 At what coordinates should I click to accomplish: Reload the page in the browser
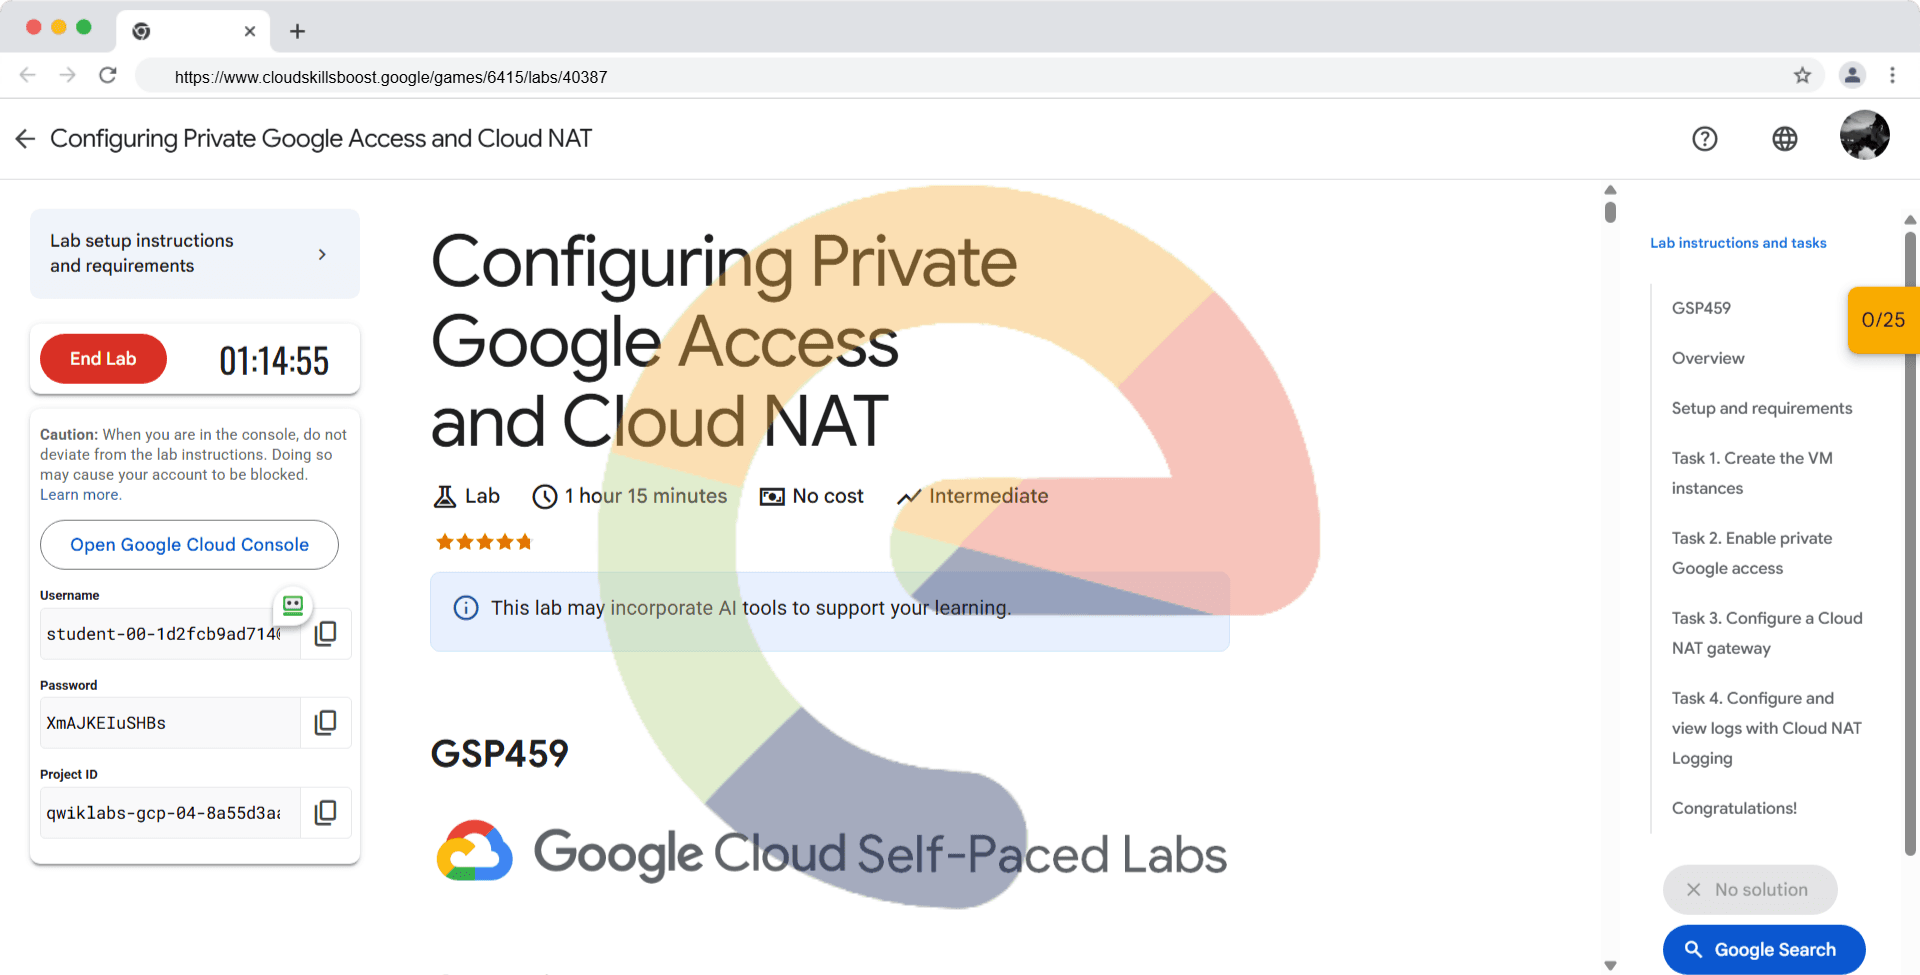[x=108, y=76]
